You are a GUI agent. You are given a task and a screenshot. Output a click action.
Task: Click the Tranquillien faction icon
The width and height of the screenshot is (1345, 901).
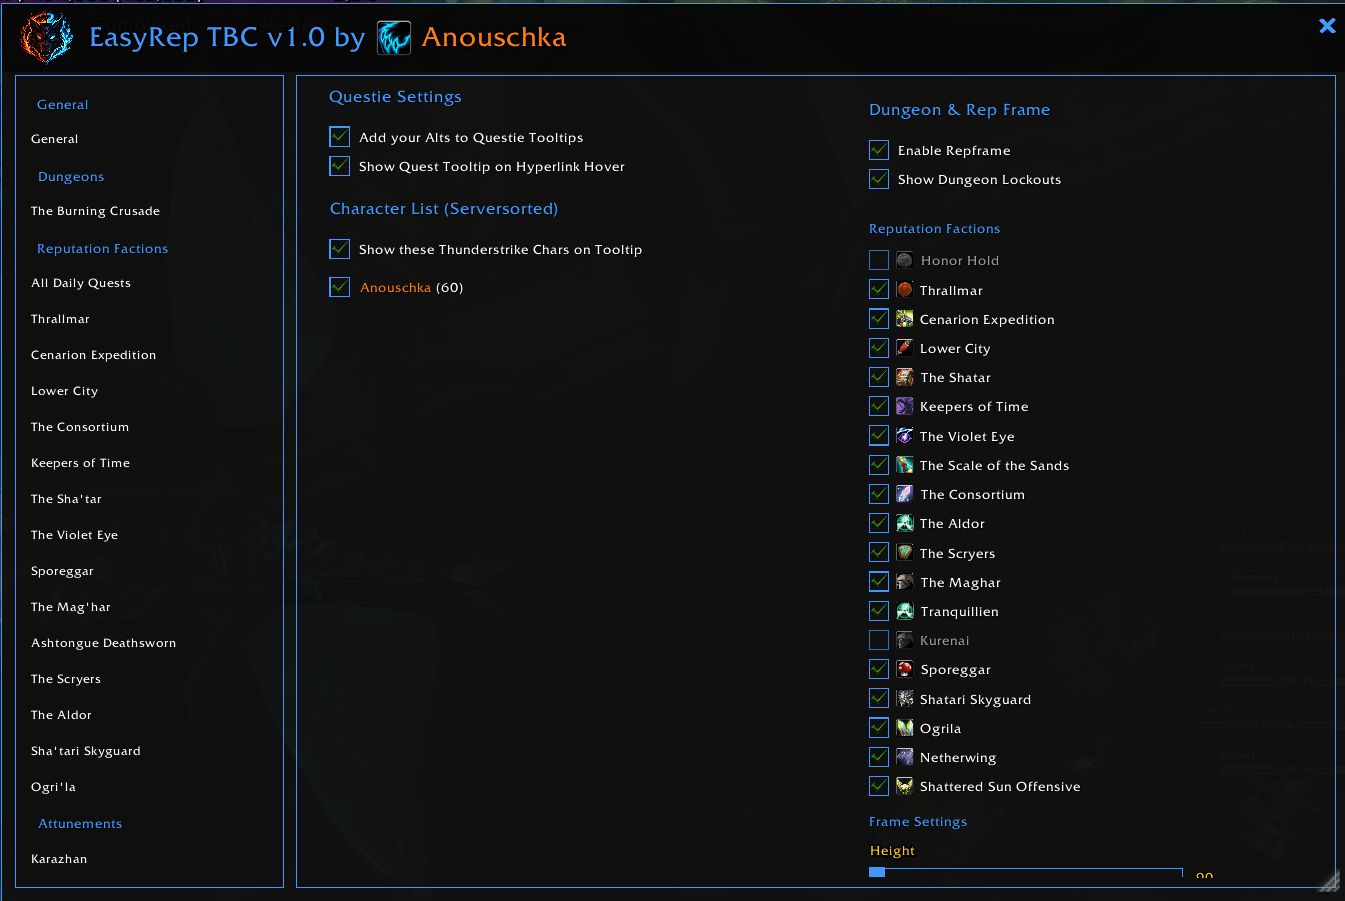pyautogui.click(x=905, y=611)
